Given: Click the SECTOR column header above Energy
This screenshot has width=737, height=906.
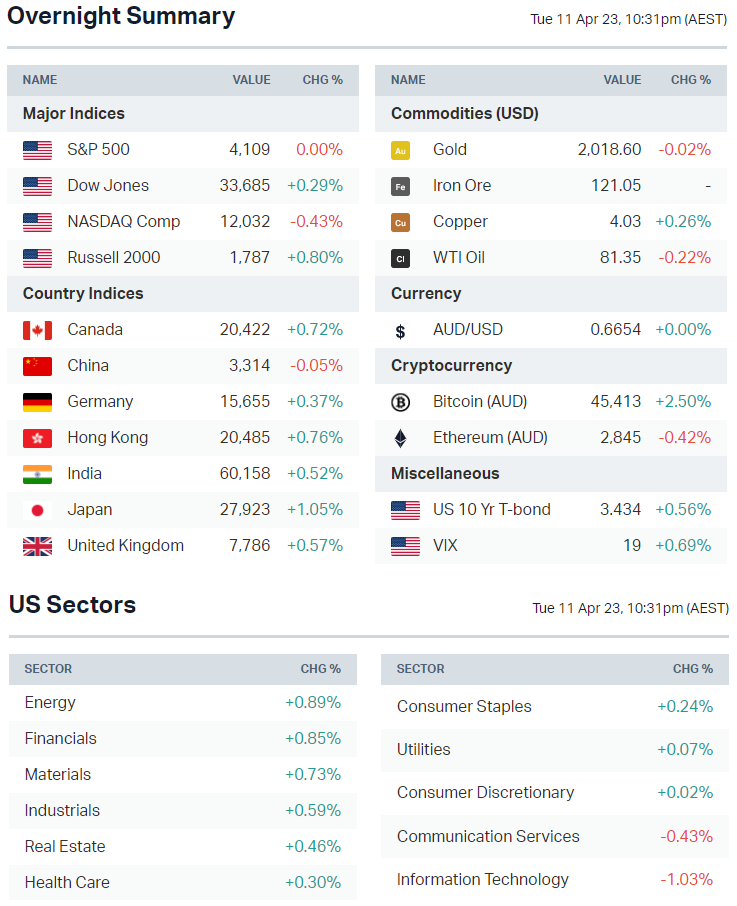Looking at the screenshot, I should 48,669.
